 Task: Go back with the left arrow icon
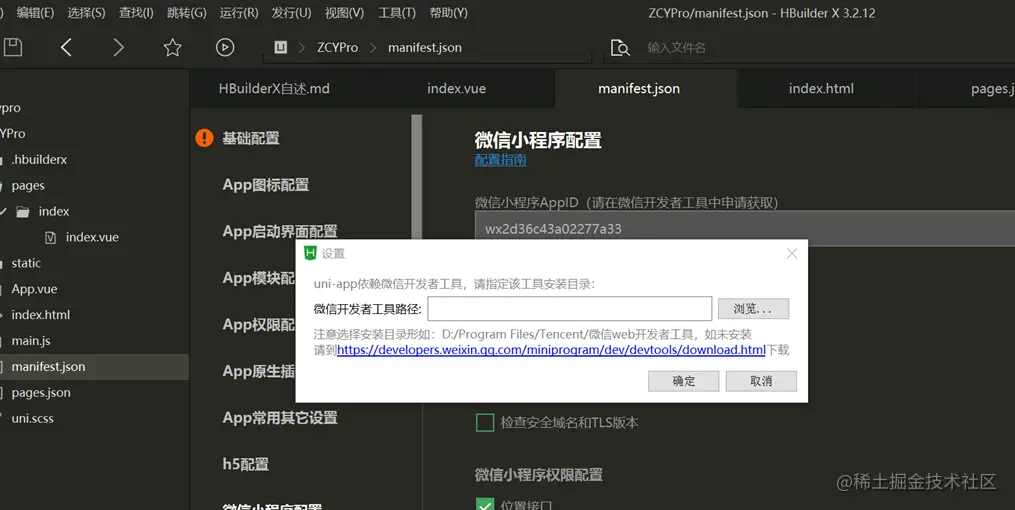(66, 47)
